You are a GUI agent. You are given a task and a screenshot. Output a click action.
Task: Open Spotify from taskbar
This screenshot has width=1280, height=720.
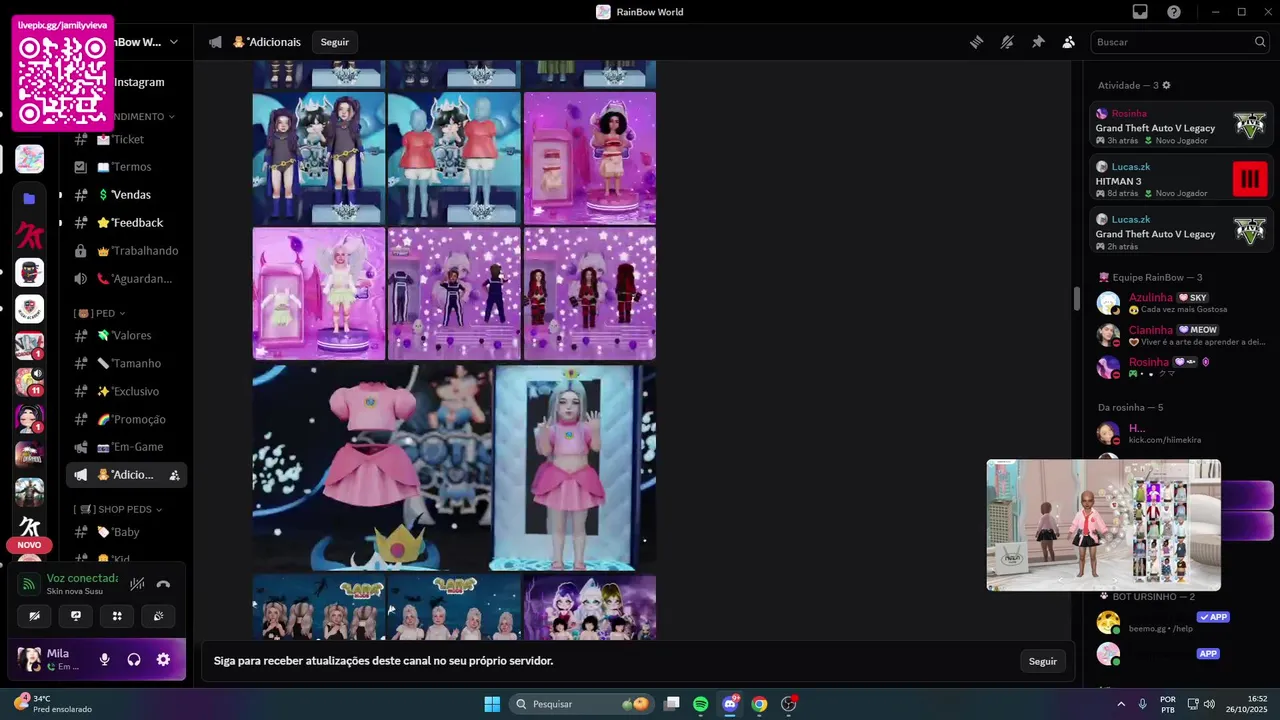[x=701, y=704]
